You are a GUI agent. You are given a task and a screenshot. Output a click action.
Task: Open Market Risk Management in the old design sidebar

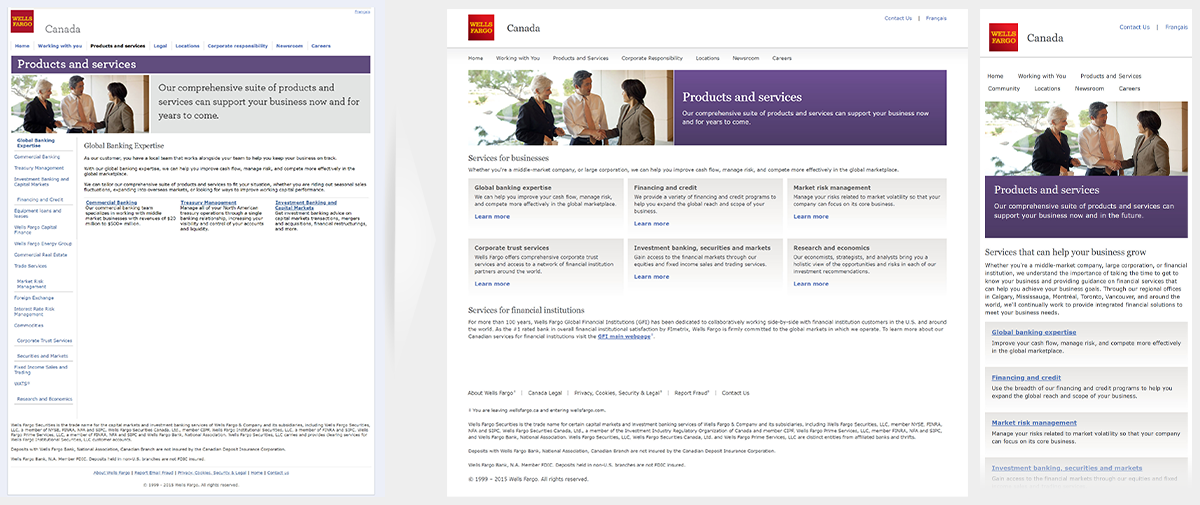pyautogui.click(x=31, y=284)
